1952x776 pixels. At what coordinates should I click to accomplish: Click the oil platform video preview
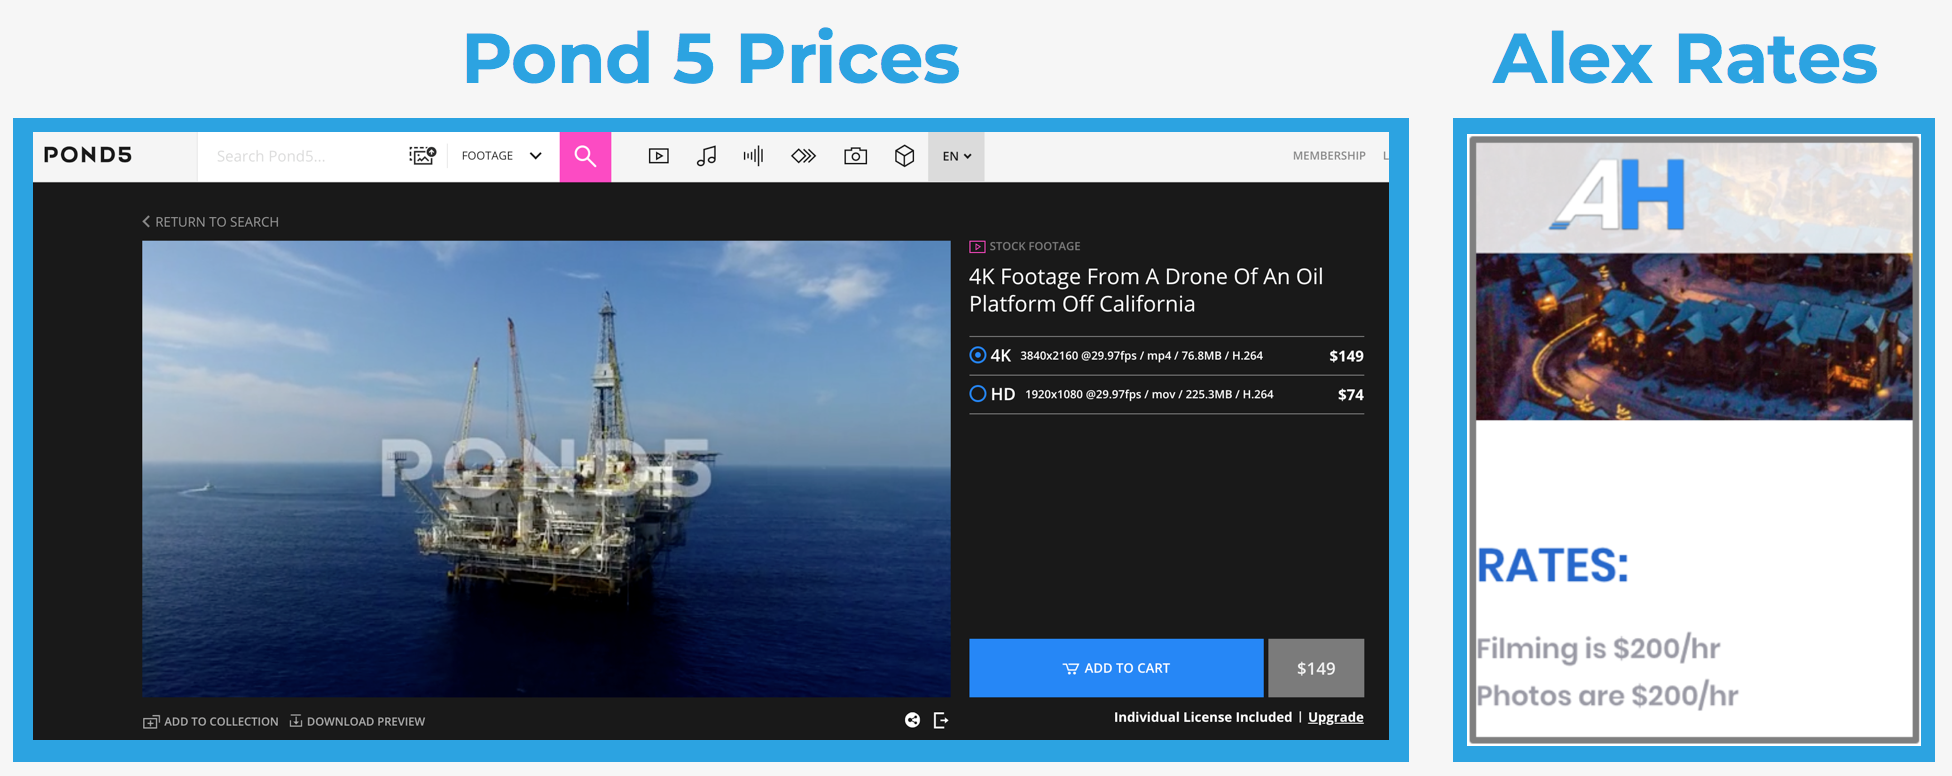click(x=546, y=468)
